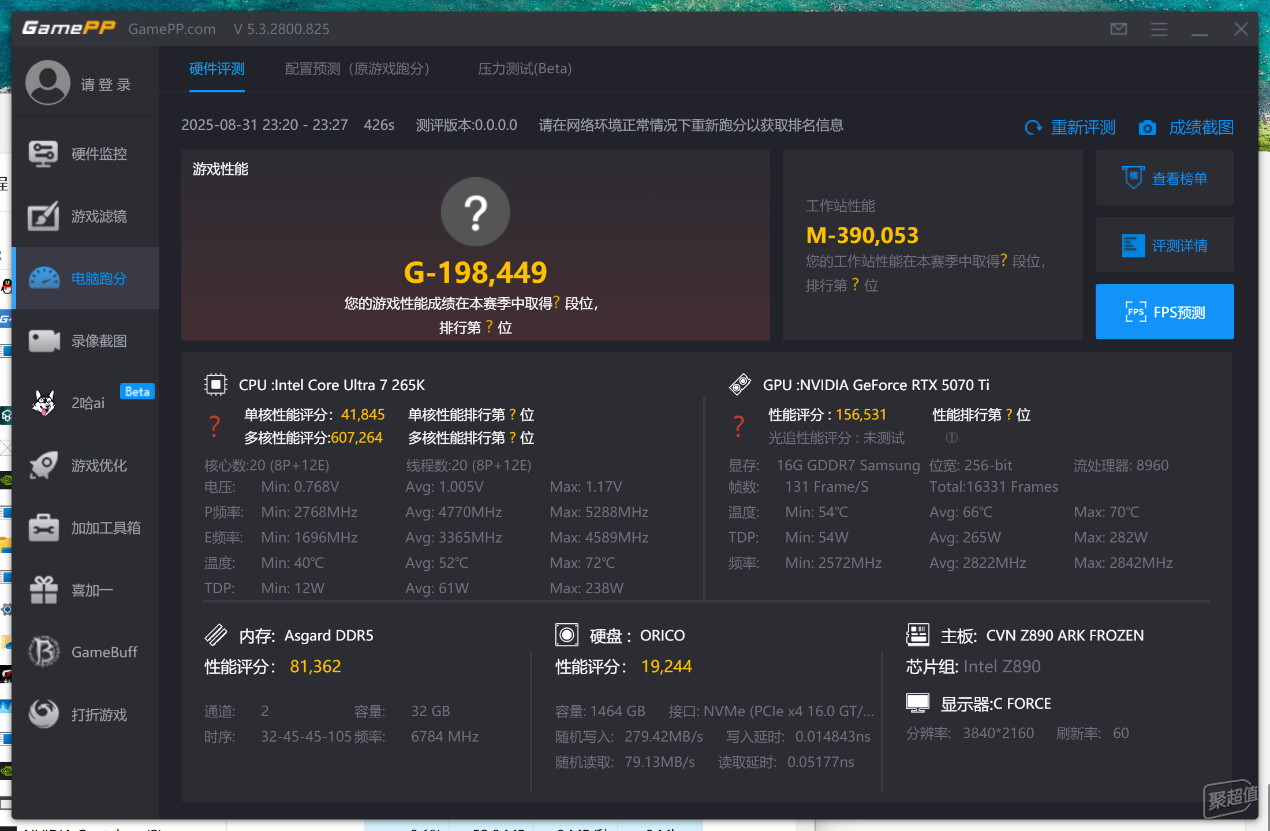
Task: Click game score G-198,449
Action: click(x=476, y=272)
